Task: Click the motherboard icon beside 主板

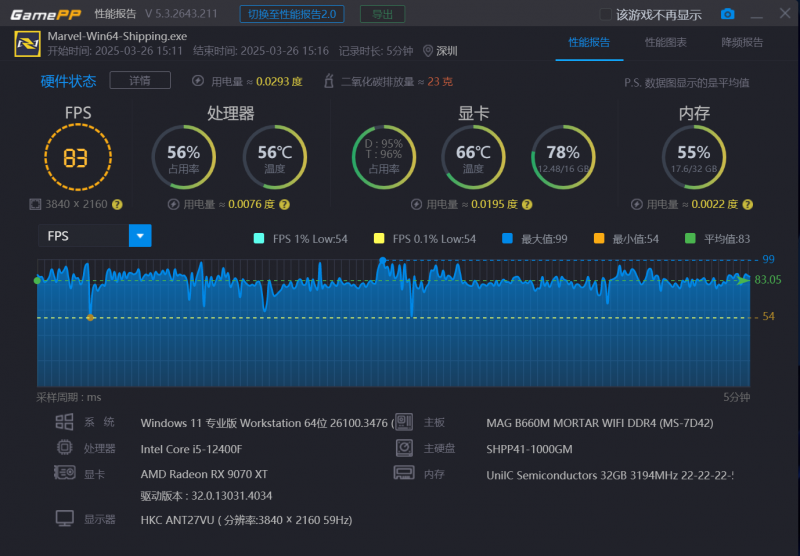Action: (404, 422)
